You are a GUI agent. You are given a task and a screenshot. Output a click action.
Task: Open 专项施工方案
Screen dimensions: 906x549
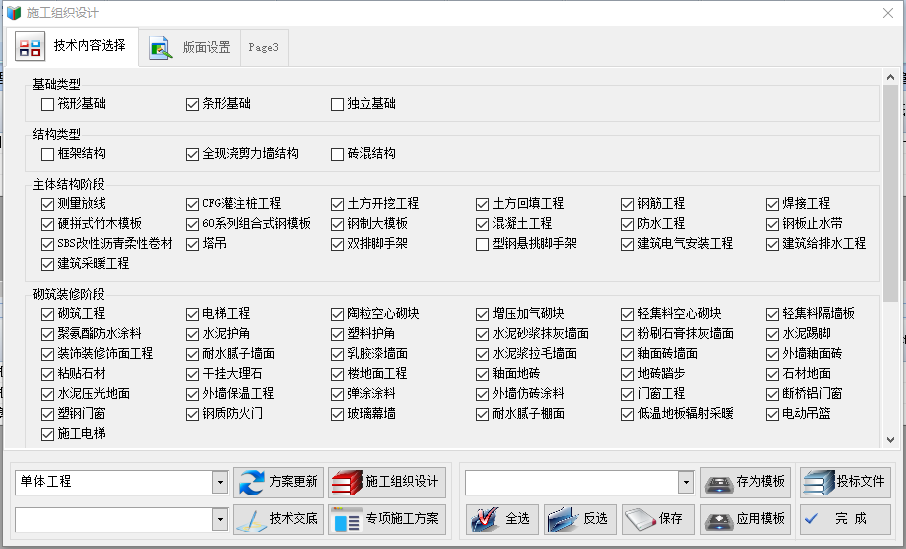click(387, 520)
